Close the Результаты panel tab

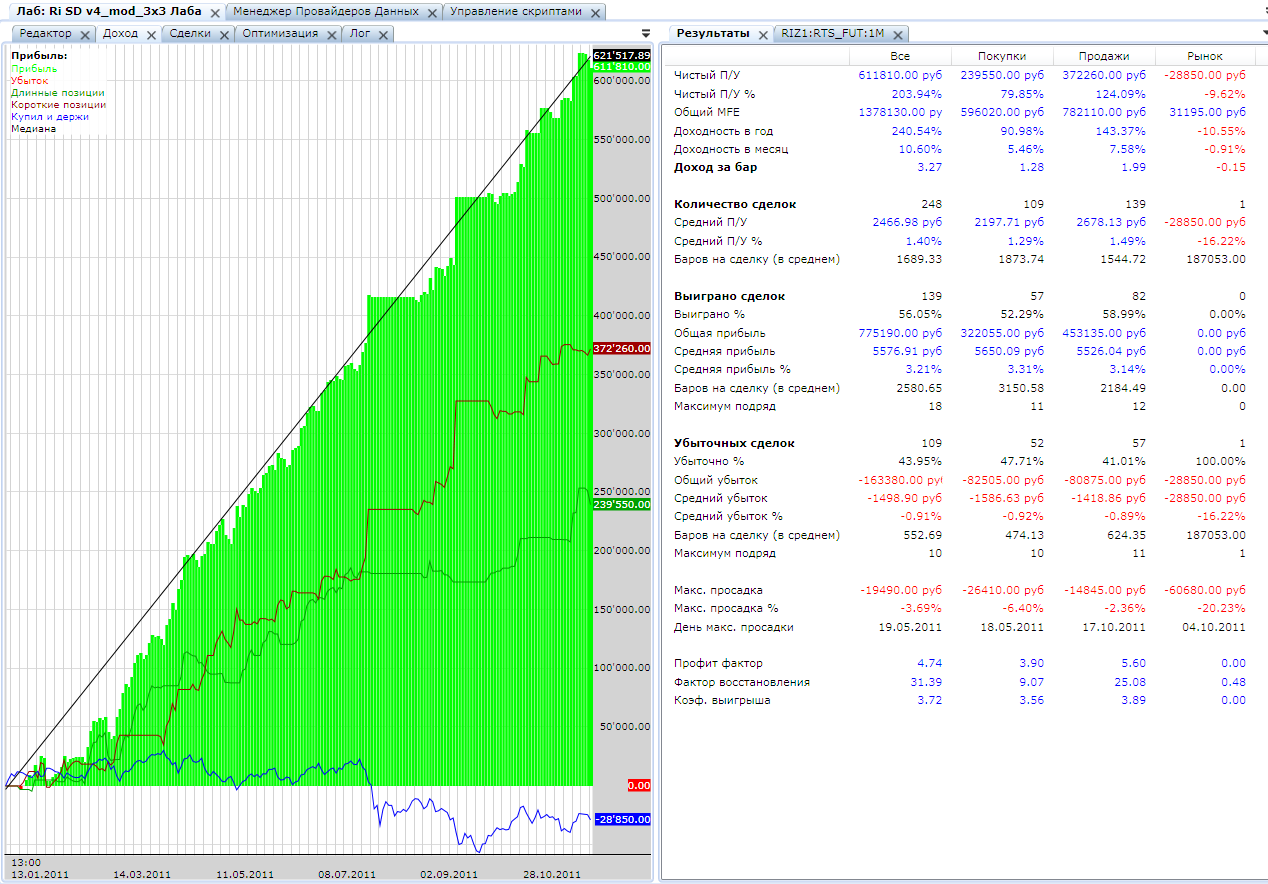coord(762,34)
